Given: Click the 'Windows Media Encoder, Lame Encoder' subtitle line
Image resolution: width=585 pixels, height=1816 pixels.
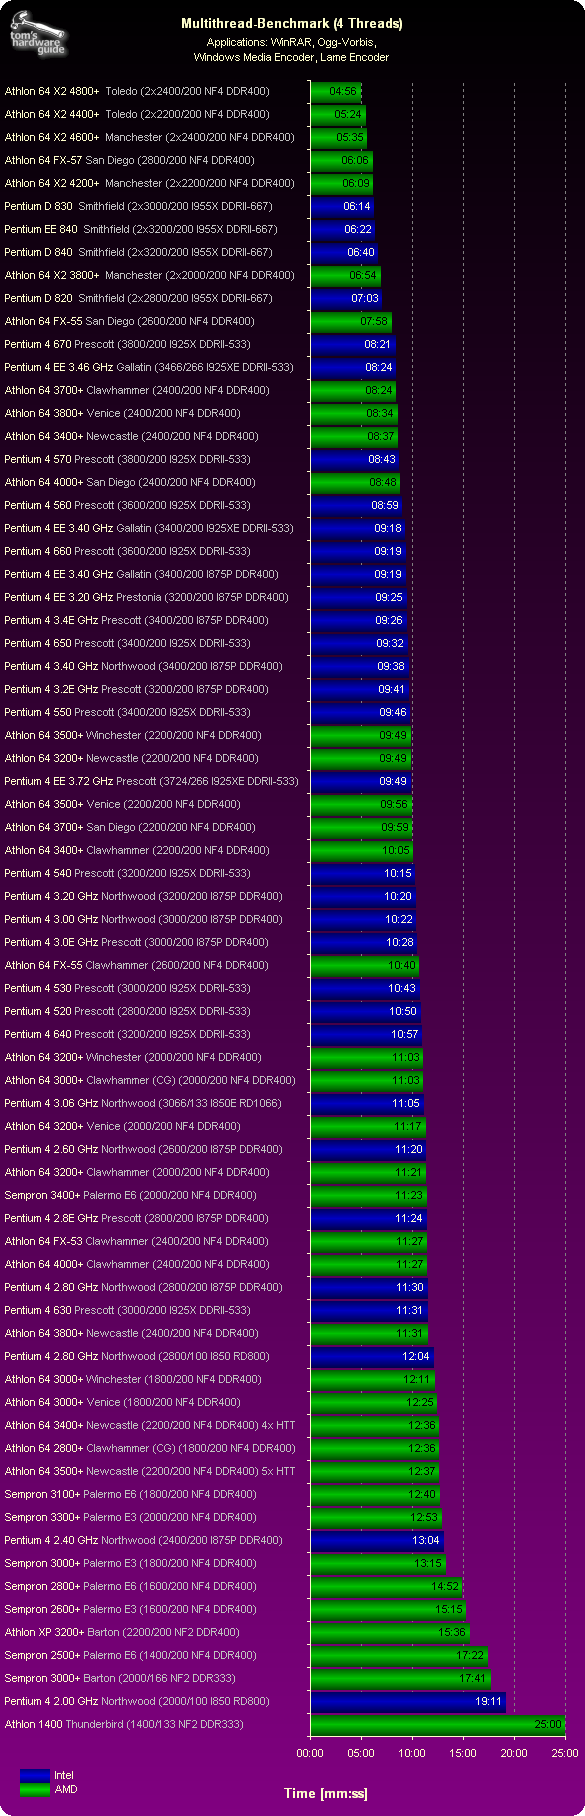Looking at the screenshot, I should pyautogui.click(x=292, y=57).
